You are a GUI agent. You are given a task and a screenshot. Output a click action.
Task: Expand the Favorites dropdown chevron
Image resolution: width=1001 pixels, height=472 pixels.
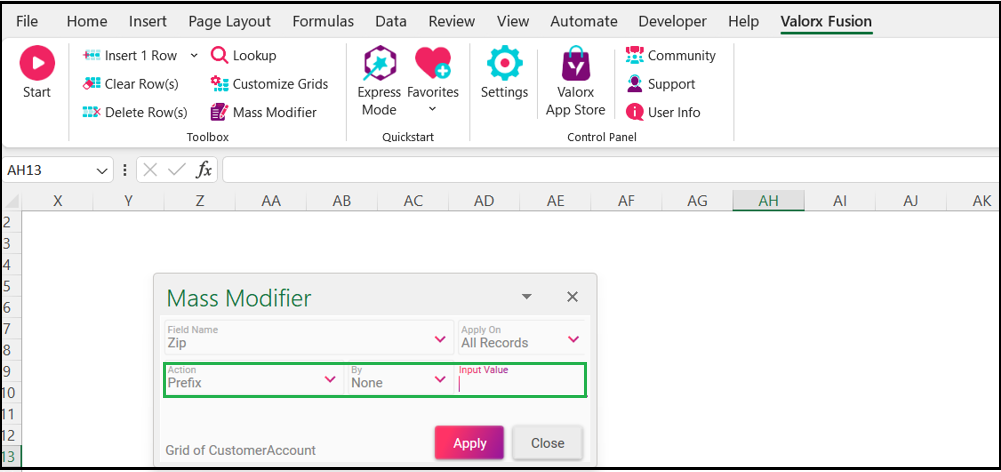click(x=433, y=109)
